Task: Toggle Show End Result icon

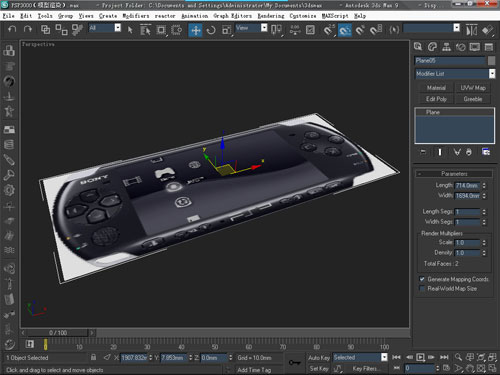Action: (440, 152)
